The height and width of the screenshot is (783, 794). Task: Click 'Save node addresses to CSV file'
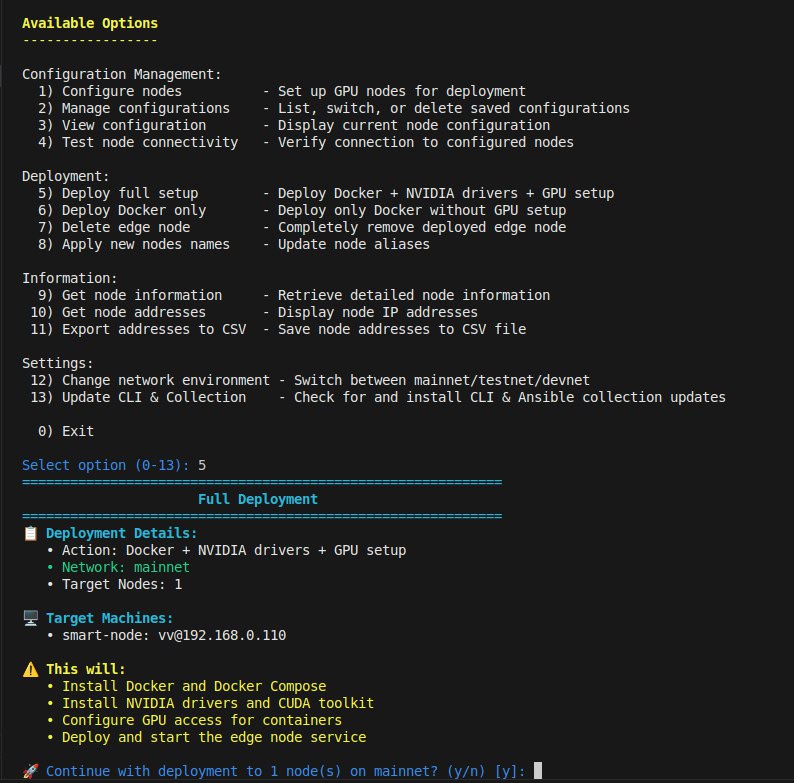pos(402,329)
